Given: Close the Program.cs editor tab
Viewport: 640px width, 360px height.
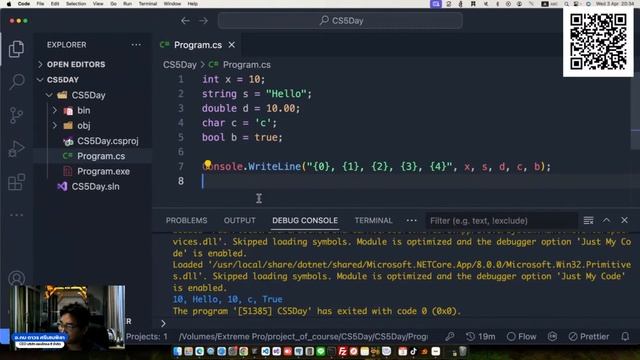Looking at the screenshot, I should pos(231,44).
